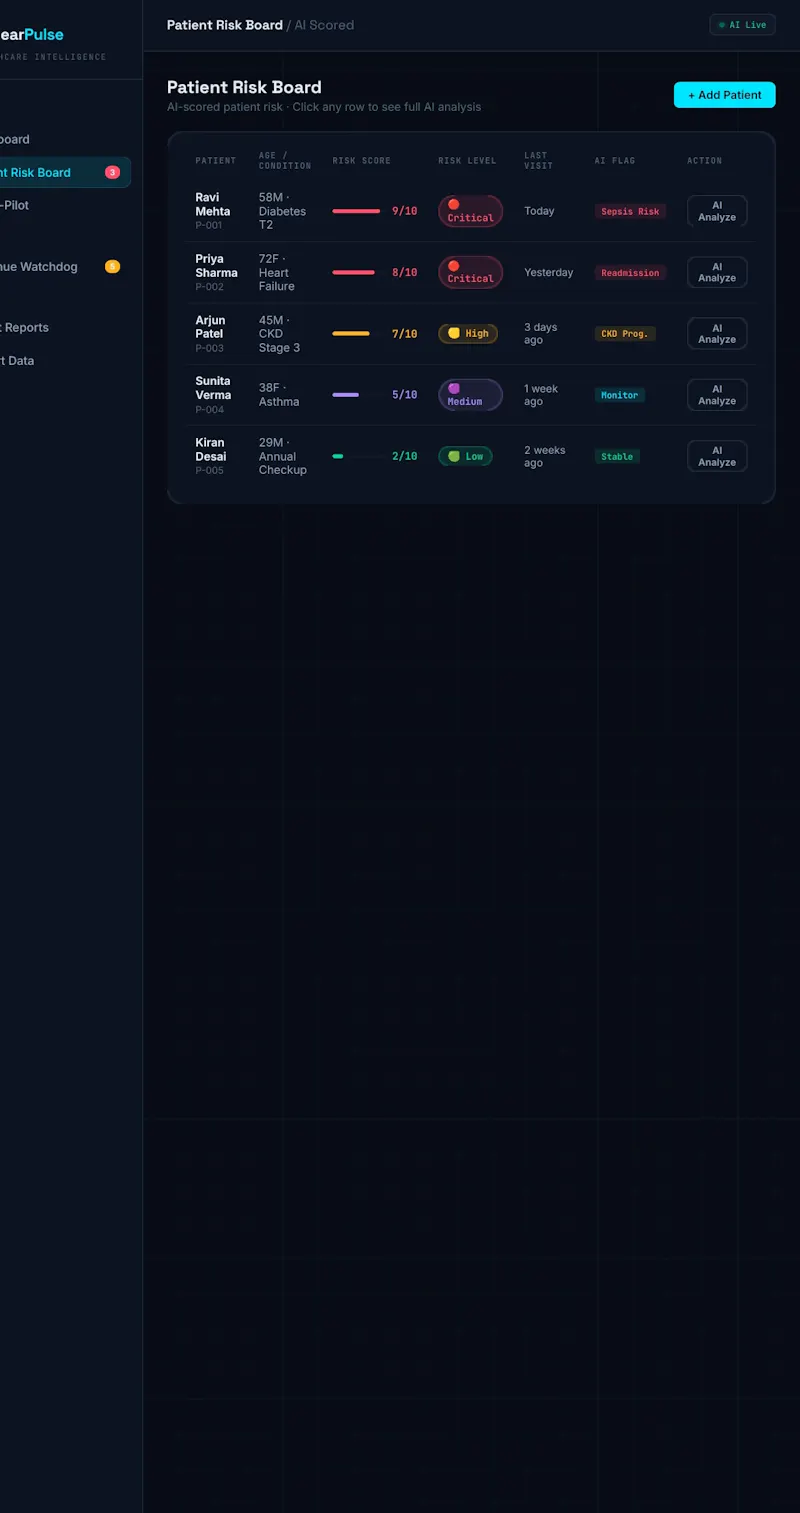Click the 3 days ago last visit cell
Screen dimensions: 800x1513
pos(541,333)
